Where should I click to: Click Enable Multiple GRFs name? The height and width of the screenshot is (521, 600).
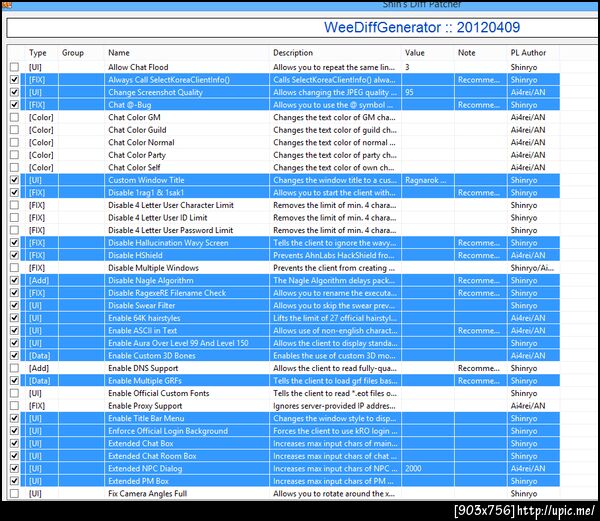coord(145,381)
